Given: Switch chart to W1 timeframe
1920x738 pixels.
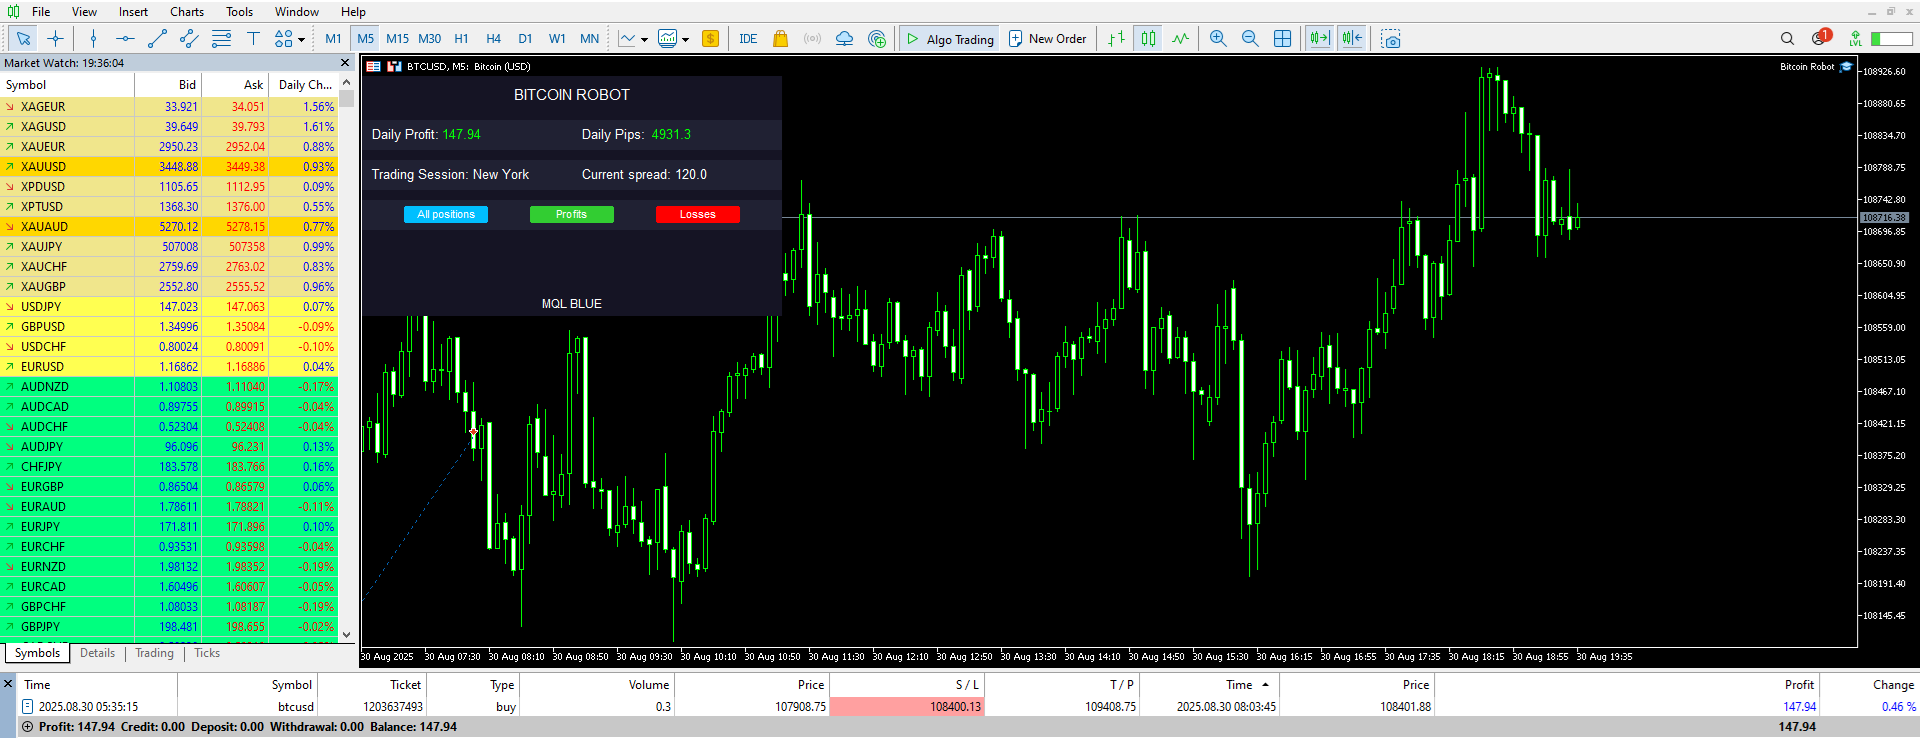Looking at the screenshot, I should pyautogui.click(x=557, y=39).
